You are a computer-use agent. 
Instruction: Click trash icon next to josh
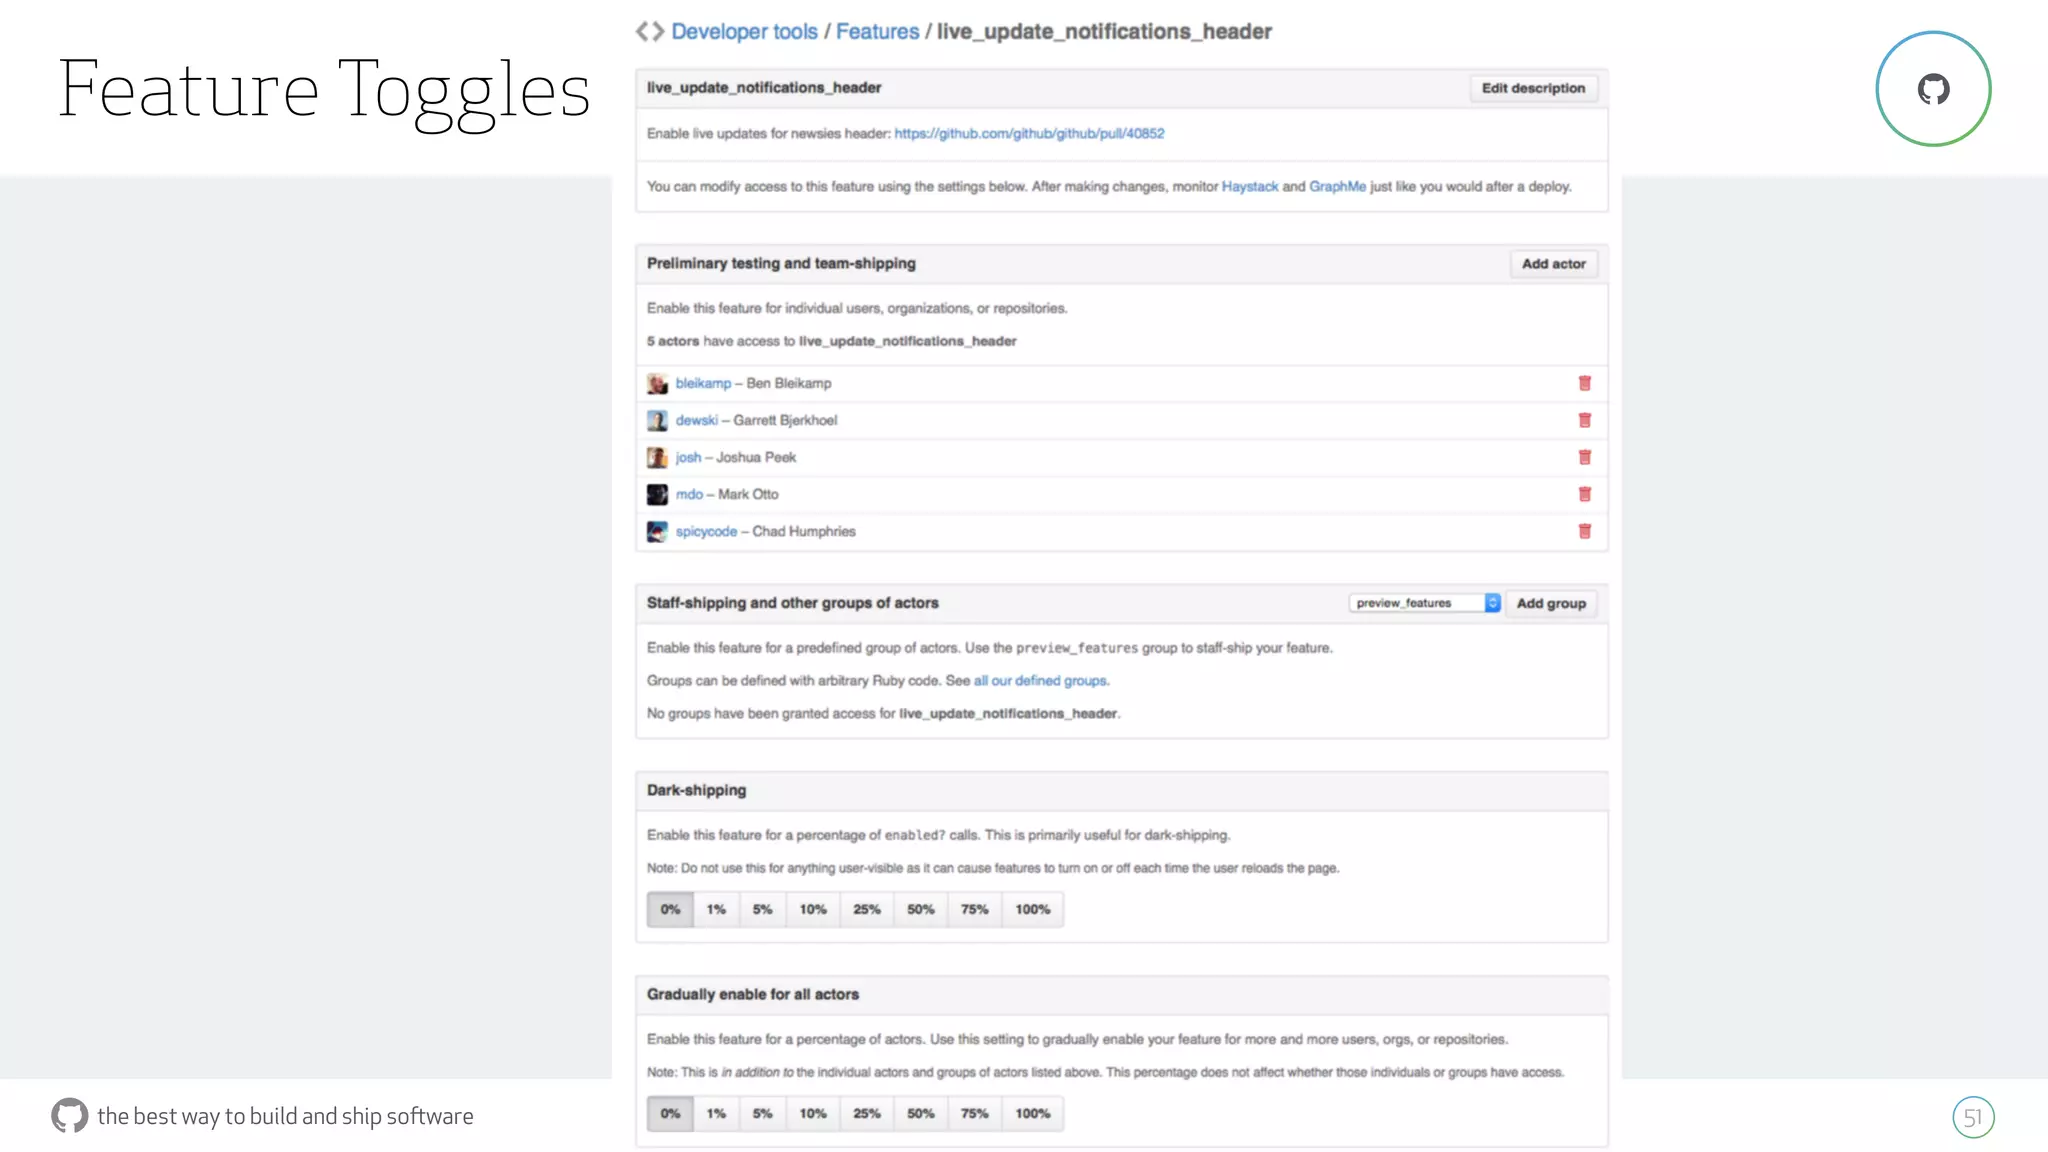click(1584, 457)
